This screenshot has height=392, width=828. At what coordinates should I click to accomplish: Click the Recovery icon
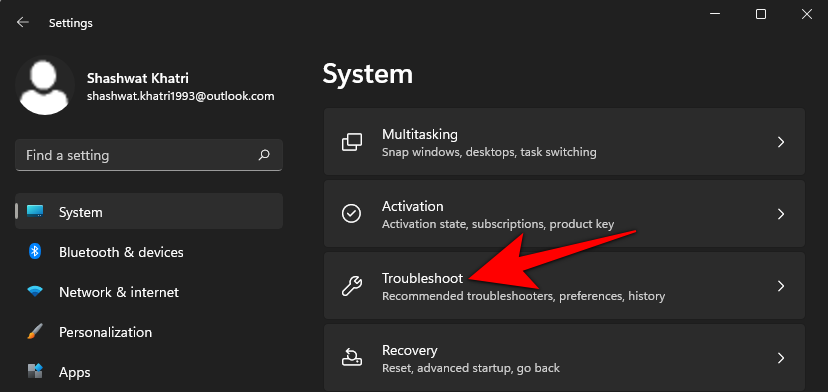click(352, 358)
